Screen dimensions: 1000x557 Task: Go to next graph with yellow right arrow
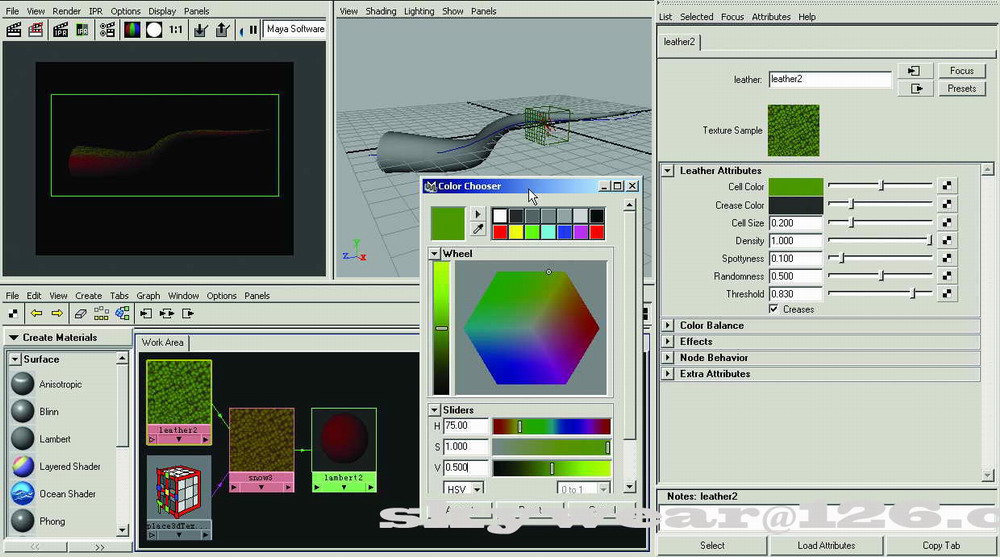(x=57, y=313)
